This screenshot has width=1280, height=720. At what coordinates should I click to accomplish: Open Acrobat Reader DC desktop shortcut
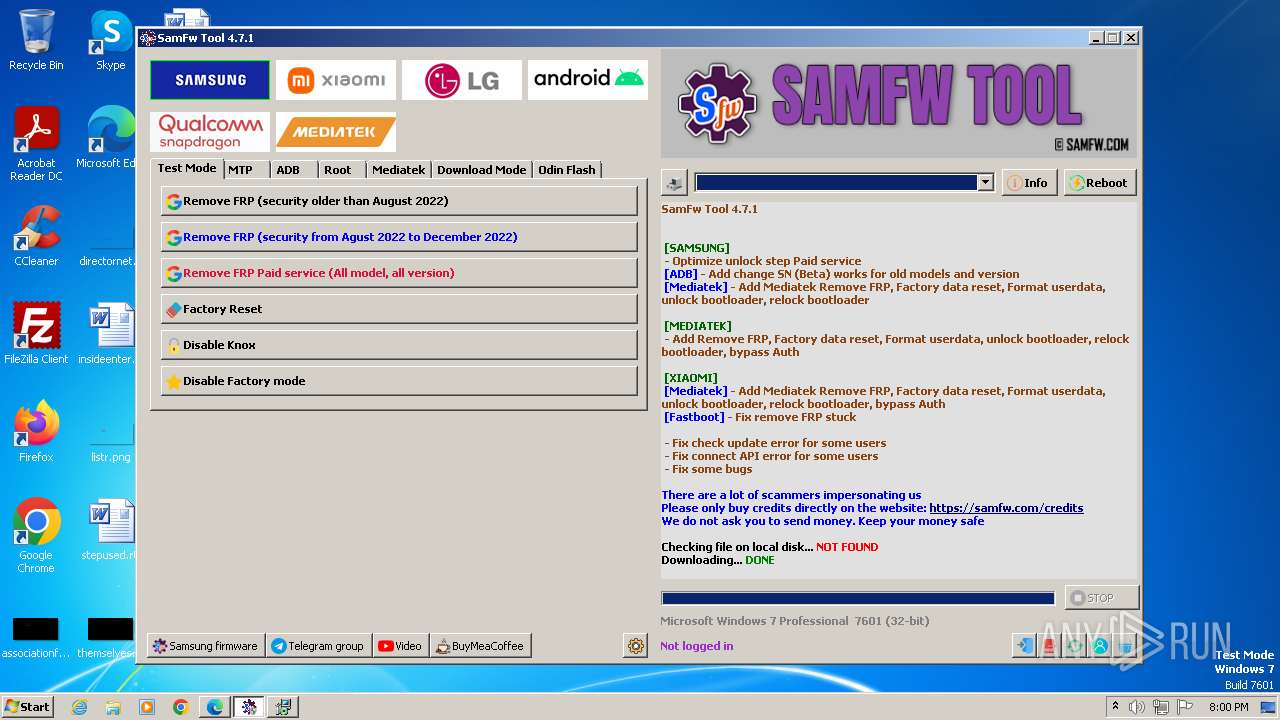coord(36,144)
